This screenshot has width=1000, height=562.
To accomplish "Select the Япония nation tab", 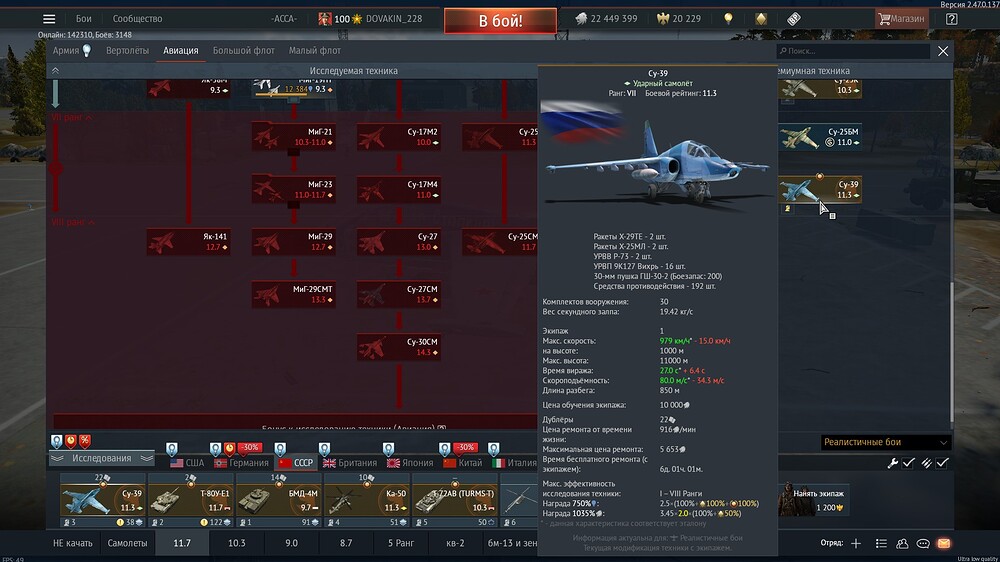I will 410,463.
